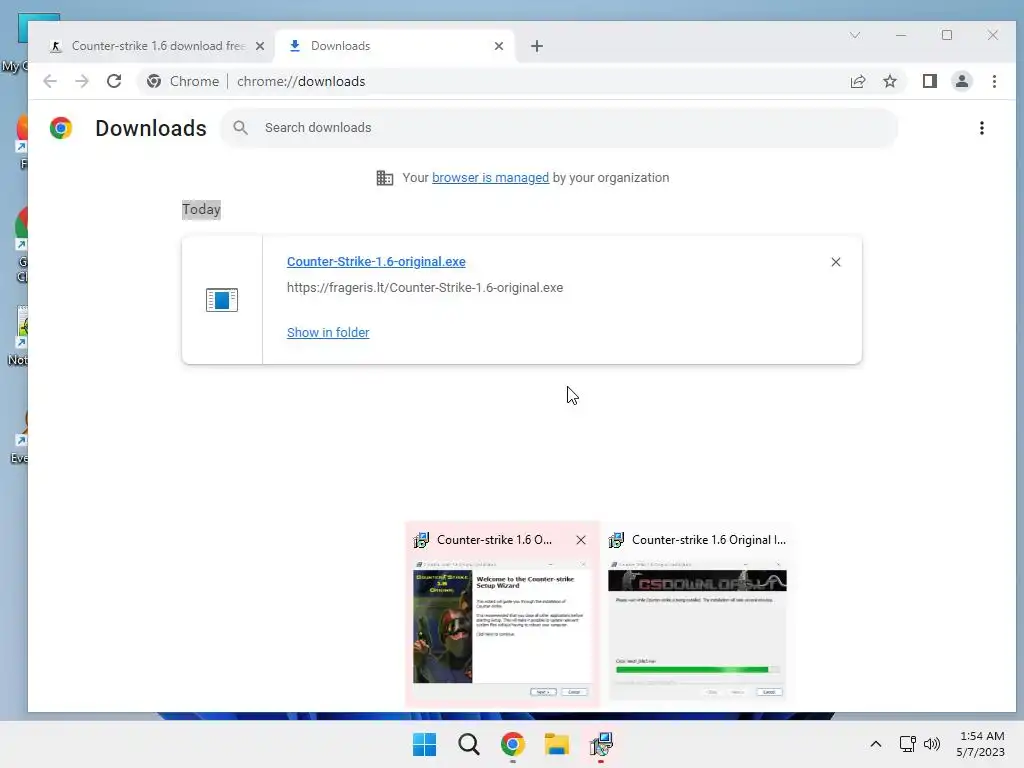Open Chrome's three-dot menu in toolbar
This screenshot has height=768, width=1024.
pos(994,81)
